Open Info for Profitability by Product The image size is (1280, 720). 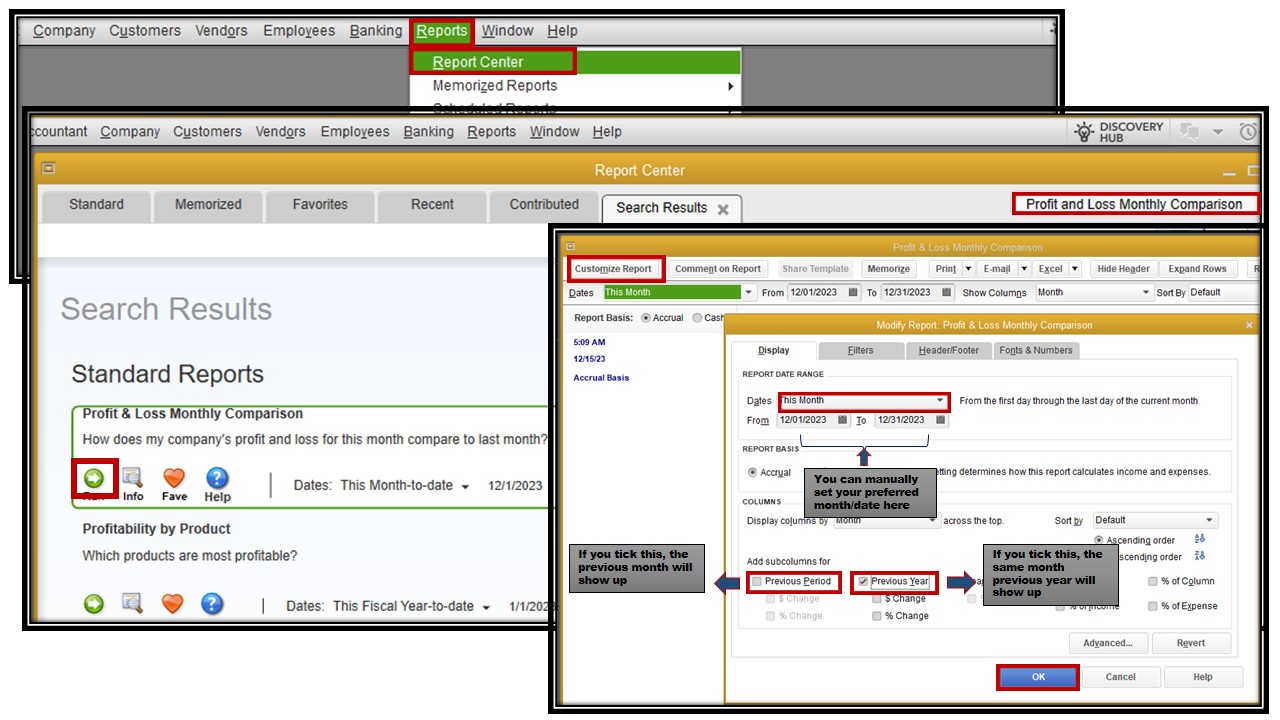pos(132,603)
